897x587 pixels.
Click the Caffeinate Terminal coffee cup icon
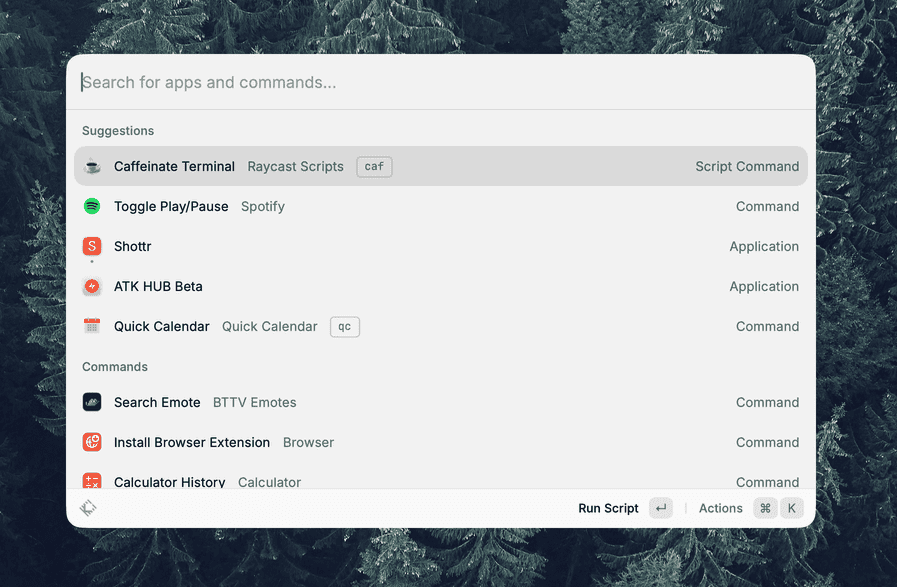click(92, 166)
